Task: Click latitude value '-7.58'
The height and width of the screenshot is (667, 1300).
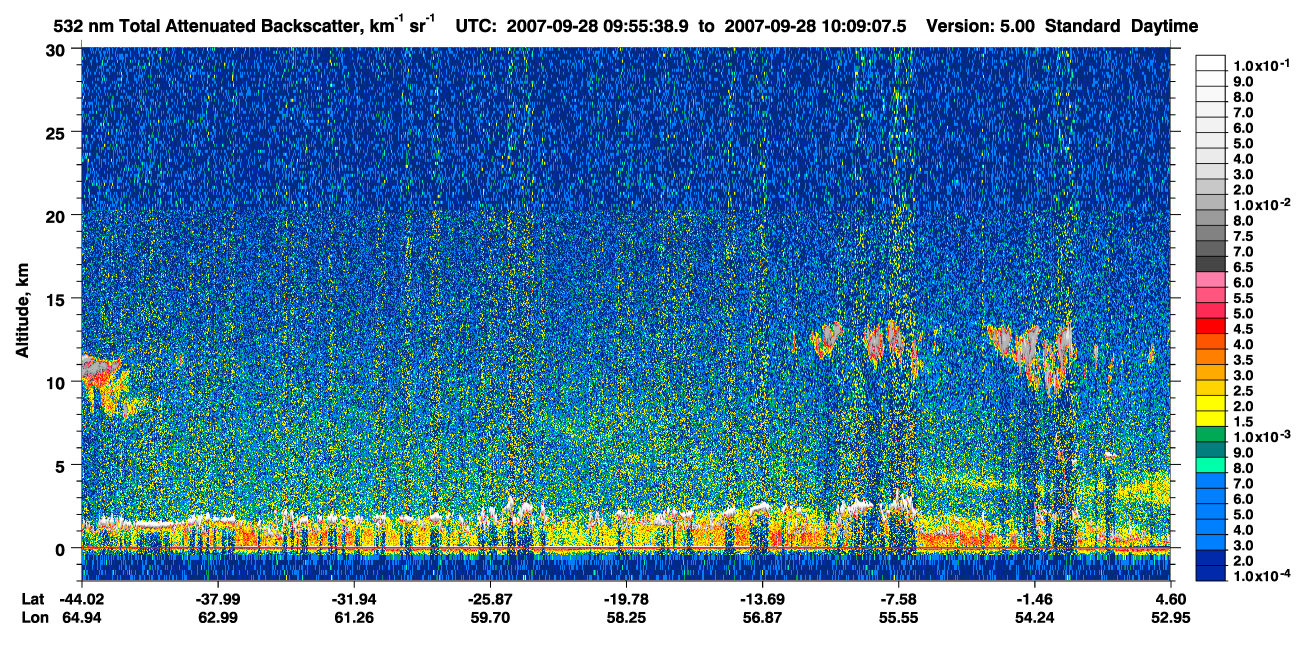Action: coord(899,599)
